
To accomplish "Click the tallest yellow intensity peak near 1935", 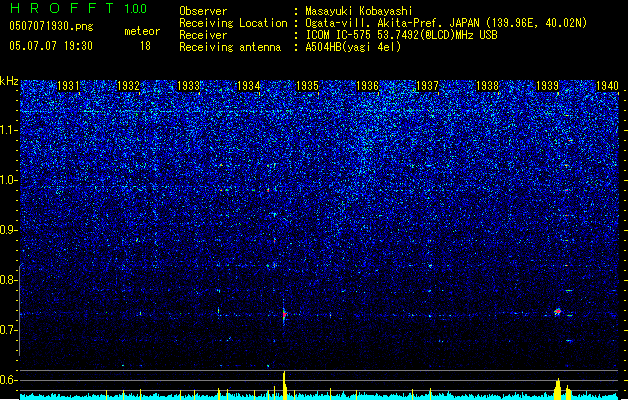I will pos(284,386).
